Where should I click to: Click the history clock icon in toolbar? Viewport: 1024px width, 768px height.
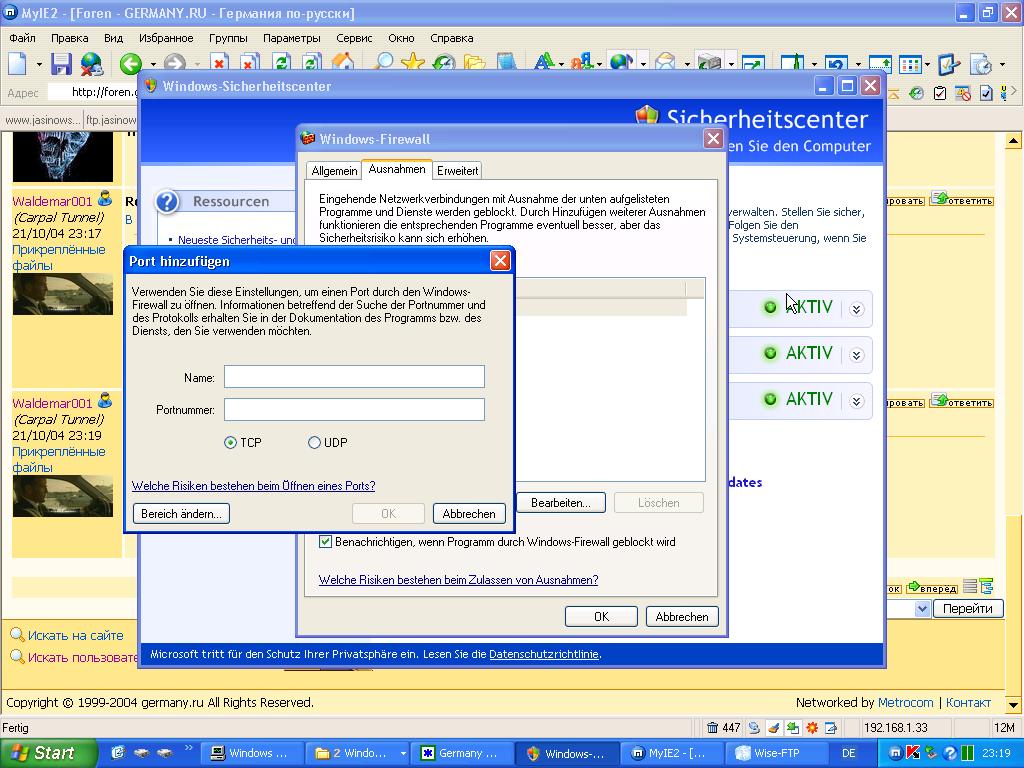click(x=444, y=63)
